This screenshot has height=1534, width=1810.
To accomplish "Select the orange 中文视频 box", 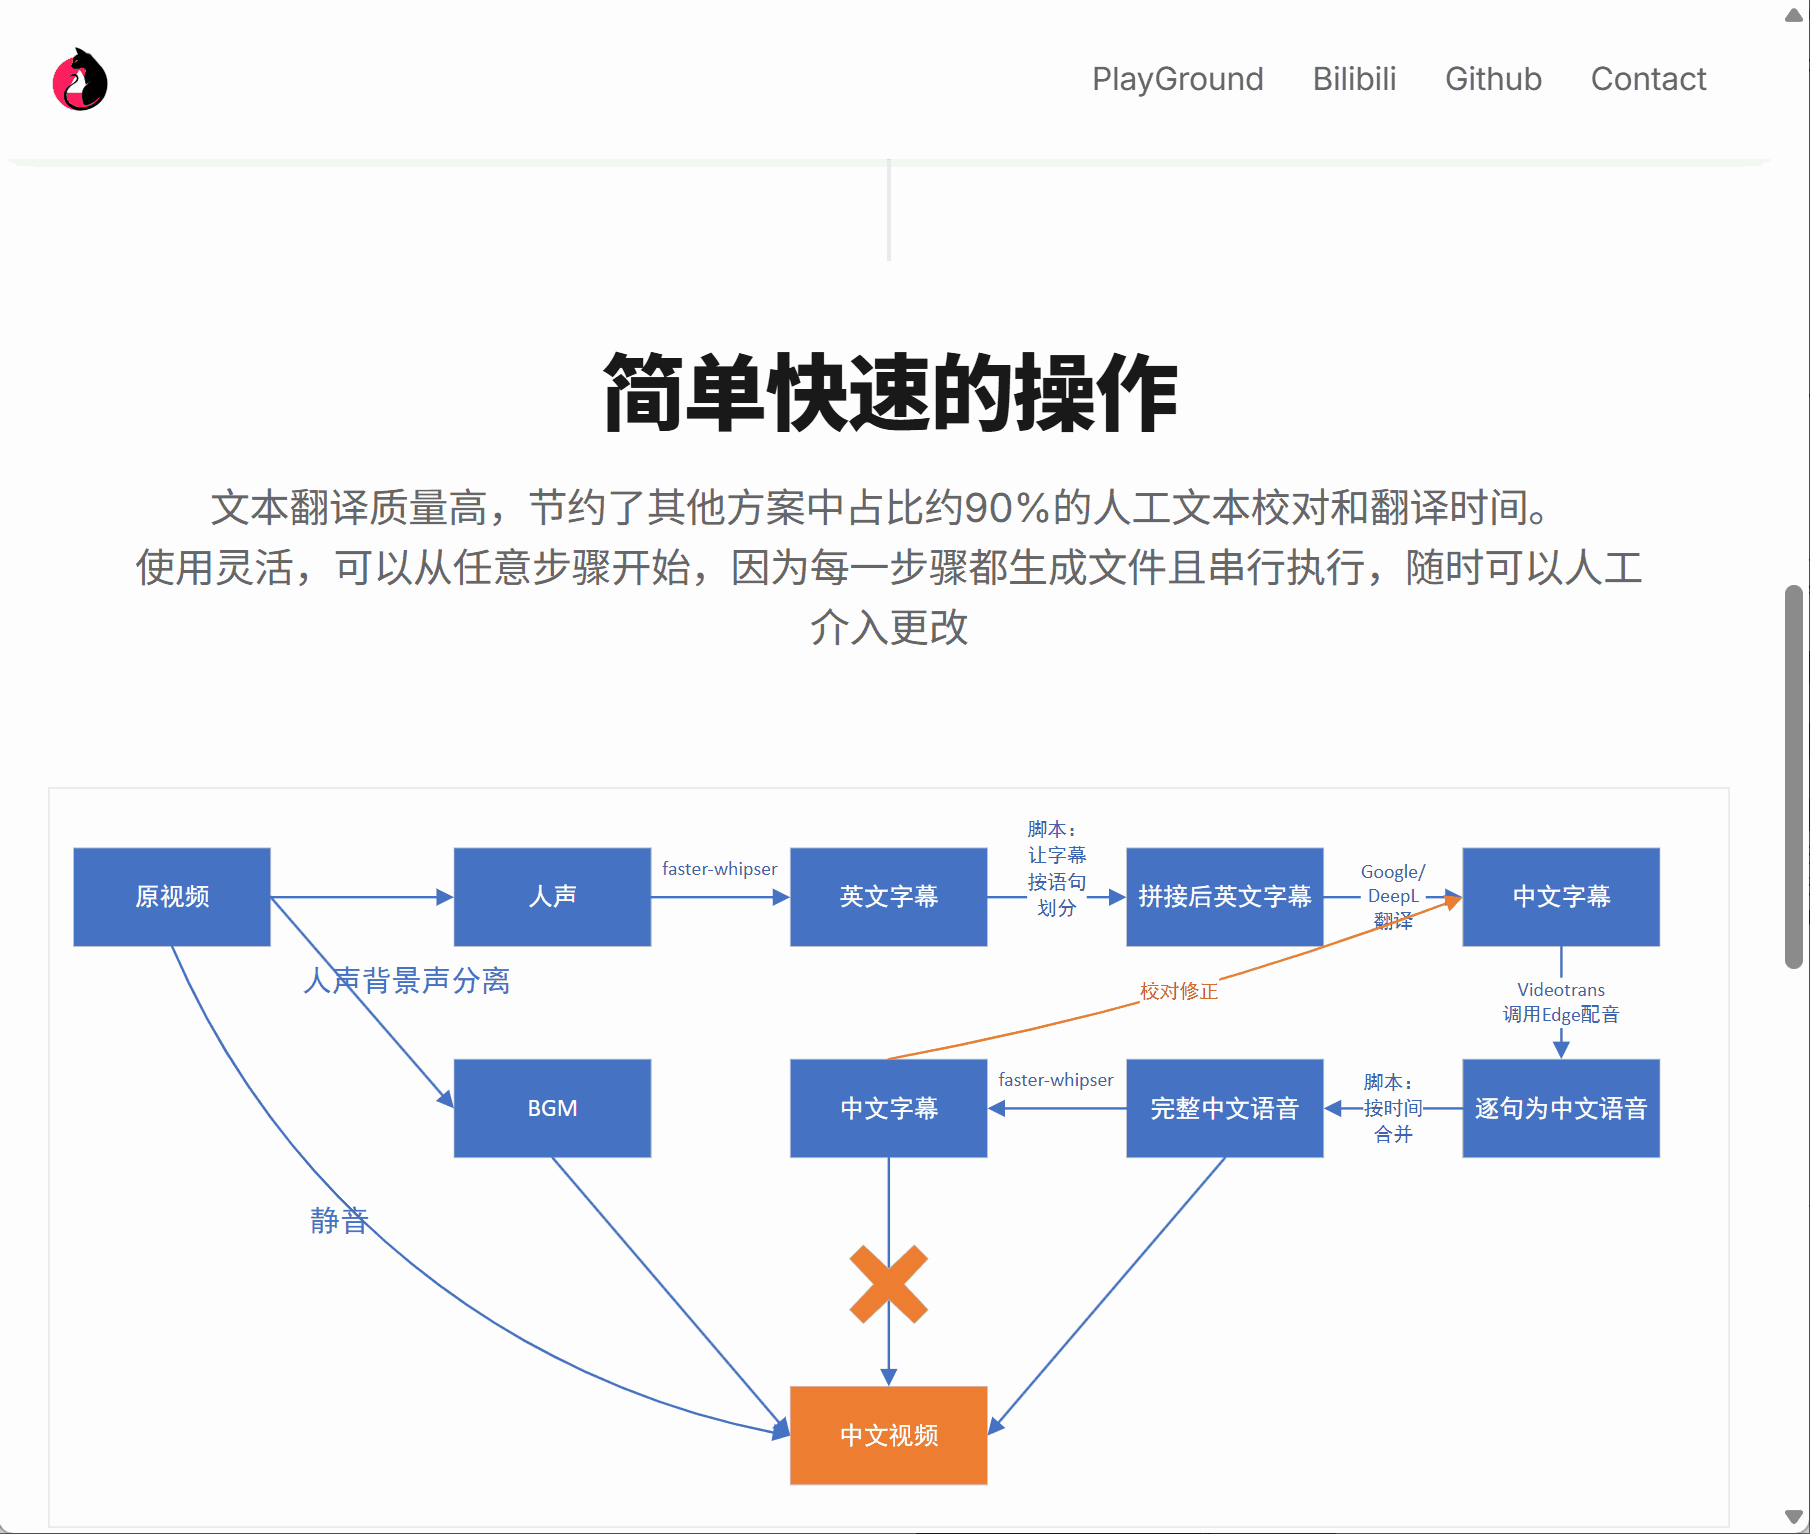I will click(888, 1435).
